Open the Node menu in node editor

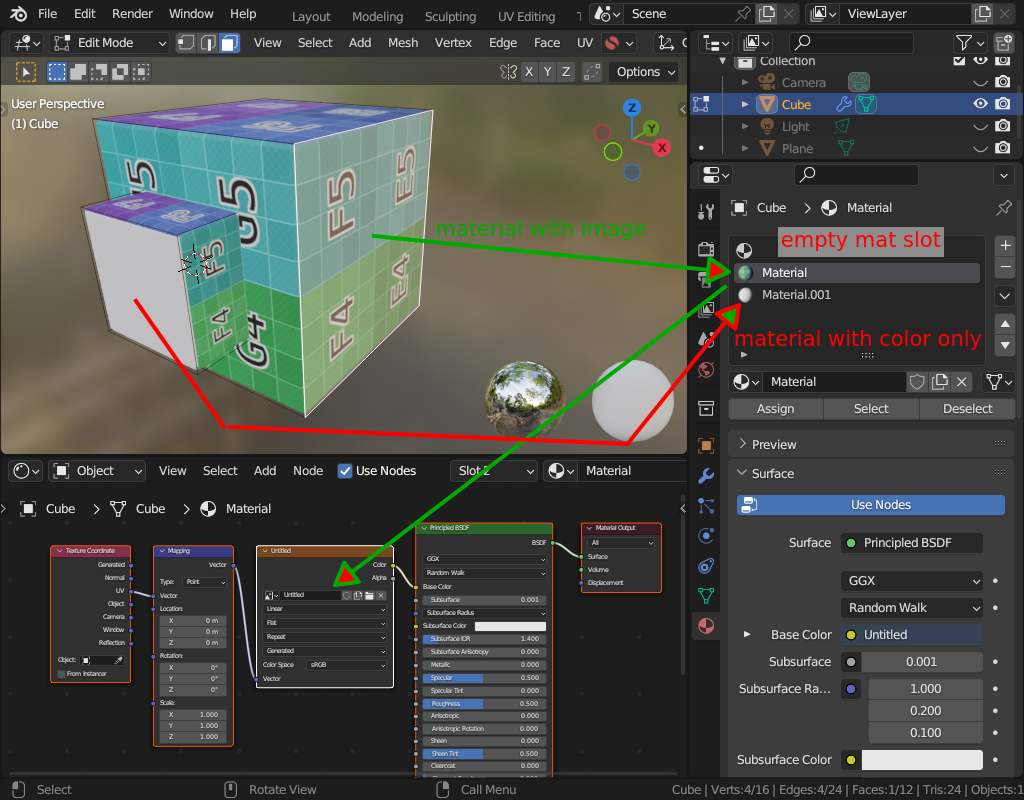coord(308,471)
